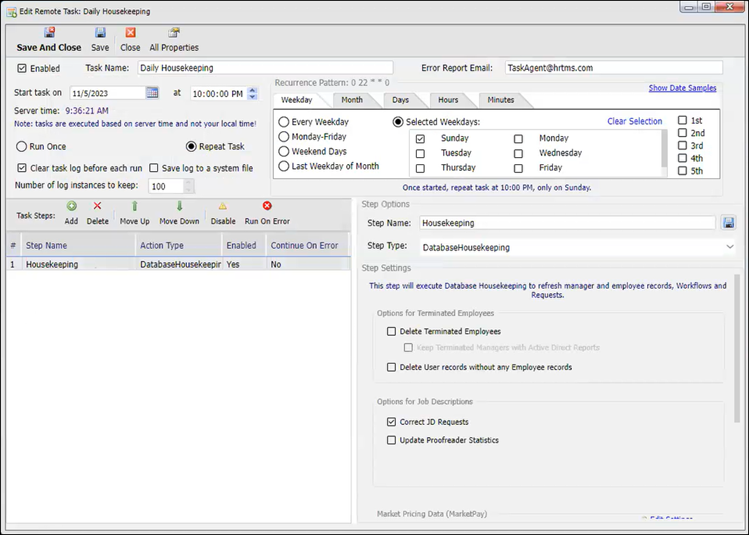Click the Save disk icon in toolbar

point(100,33)
